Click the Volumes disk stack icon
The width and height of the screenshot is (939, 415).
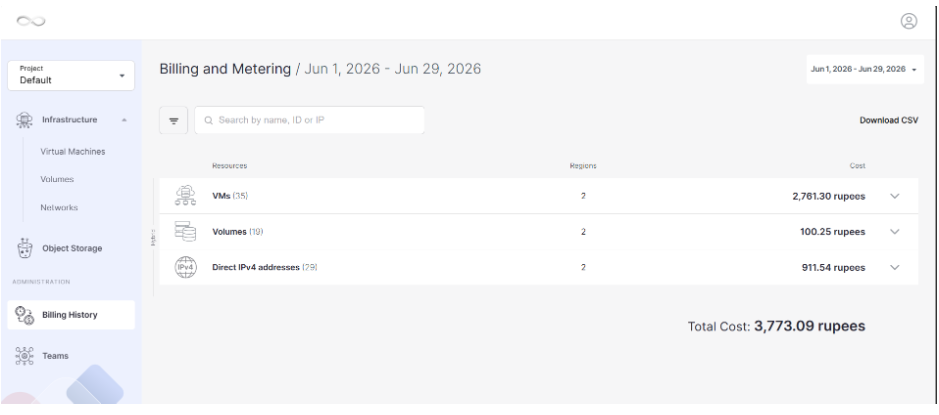pyautogui.click(x=185, y=231)
